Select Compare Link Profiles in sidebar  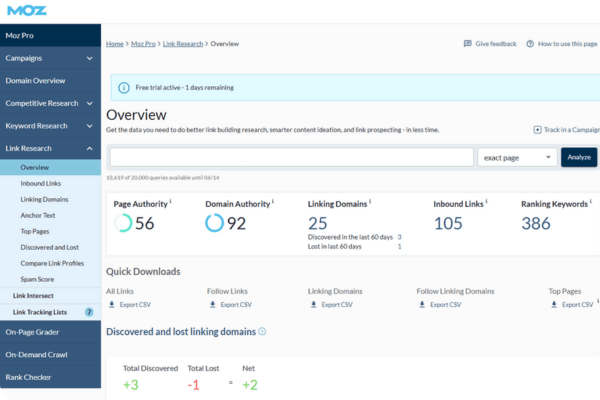51,263
